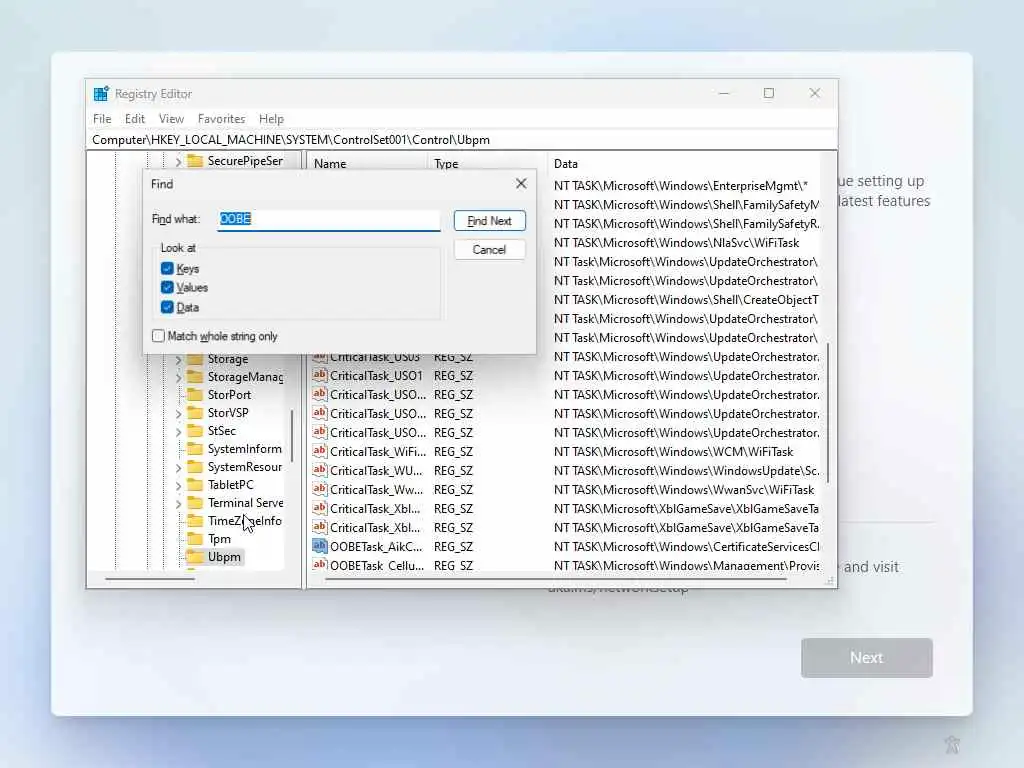This screenshot has width=1024, height=768.
Task: Click the OOBETask_Cellu value icon
Action: 319,564
